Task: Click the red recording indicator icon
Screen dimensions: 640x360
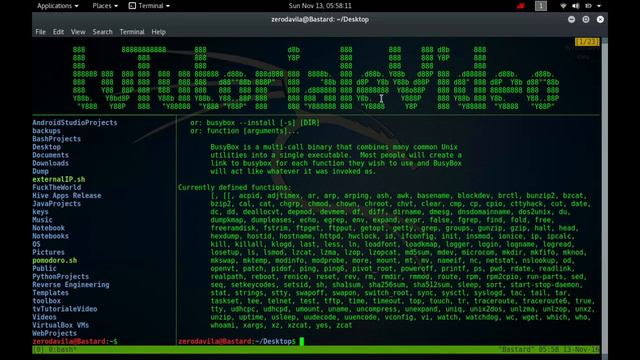Action: click(520, 6)
